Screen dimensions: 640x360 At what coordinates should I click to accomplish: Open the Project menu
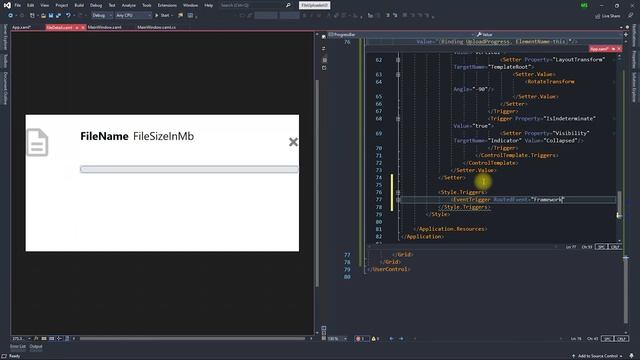[x=62, y=5]
